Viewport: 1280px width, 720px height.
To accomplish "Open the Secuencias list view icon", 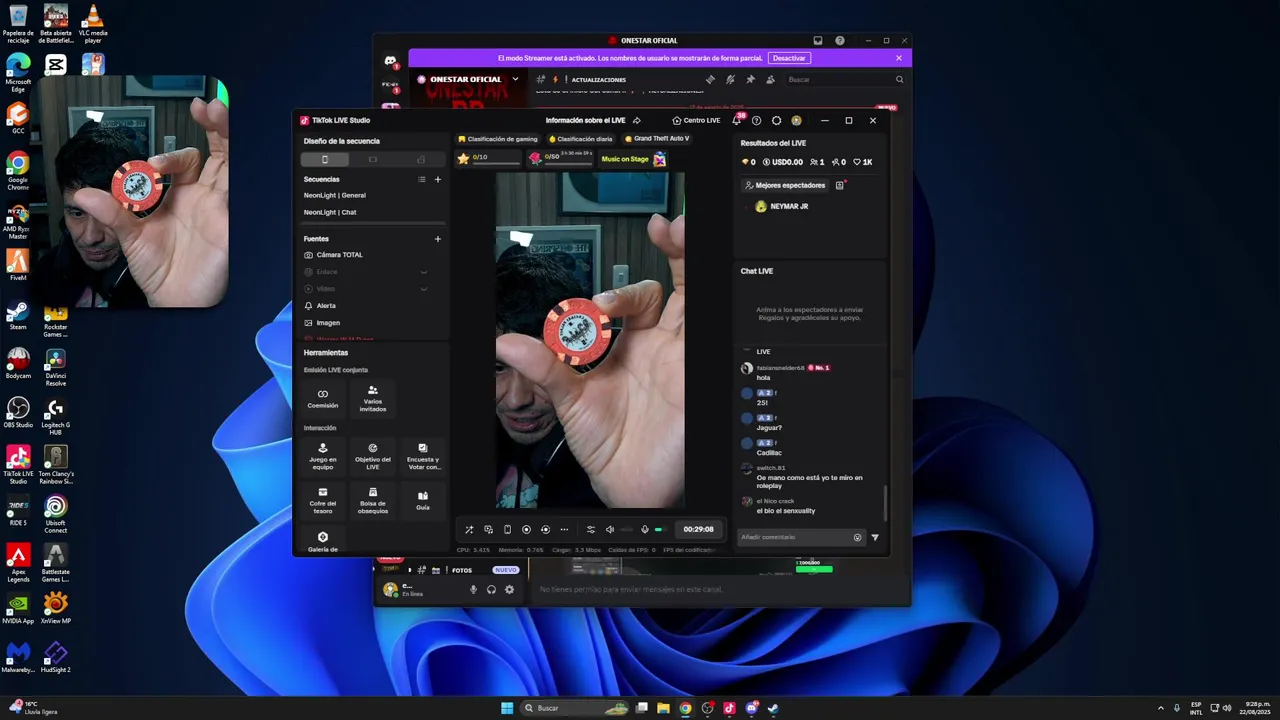I will click(422, 179).
